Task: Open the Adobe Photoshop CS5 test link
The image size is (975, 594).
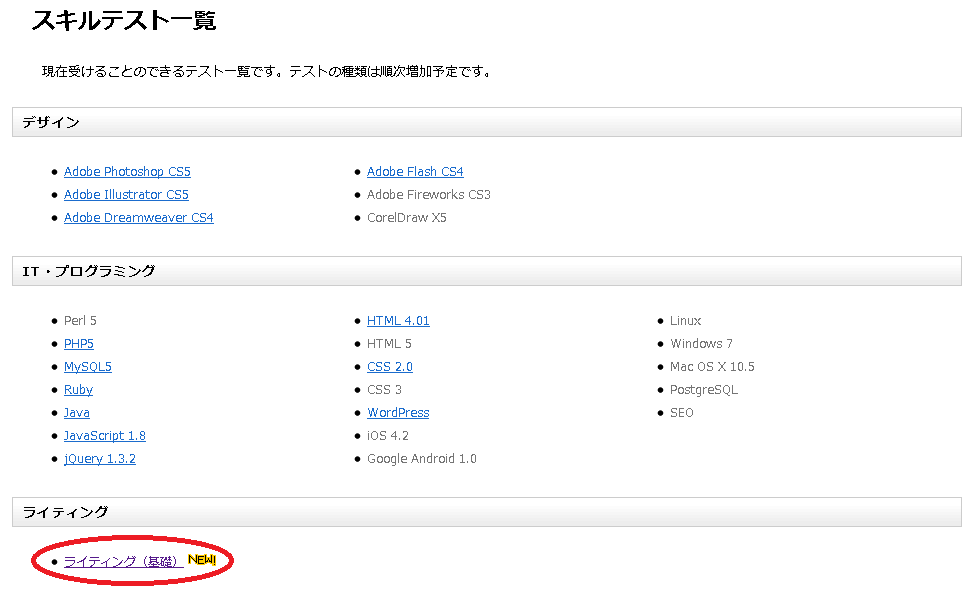Action: [127, 172]
